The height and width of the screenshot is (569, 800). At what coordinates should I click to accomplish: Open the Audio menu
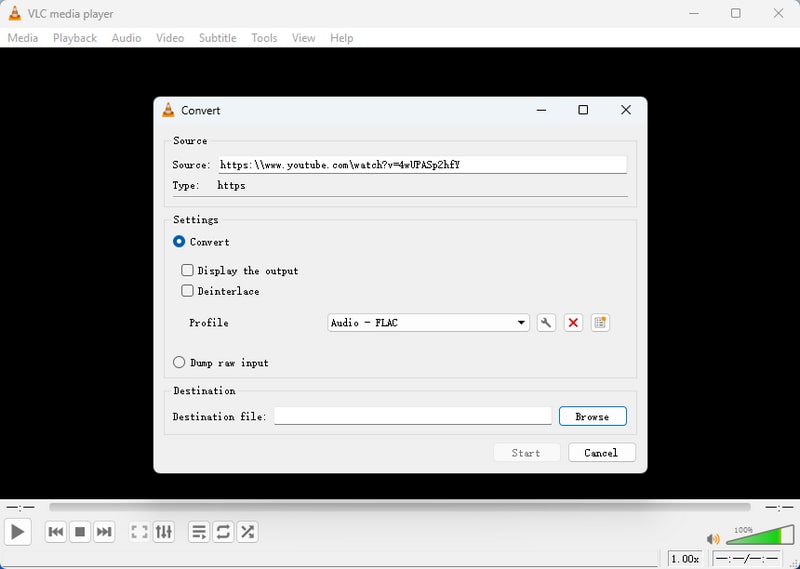(x=127, y=38)
